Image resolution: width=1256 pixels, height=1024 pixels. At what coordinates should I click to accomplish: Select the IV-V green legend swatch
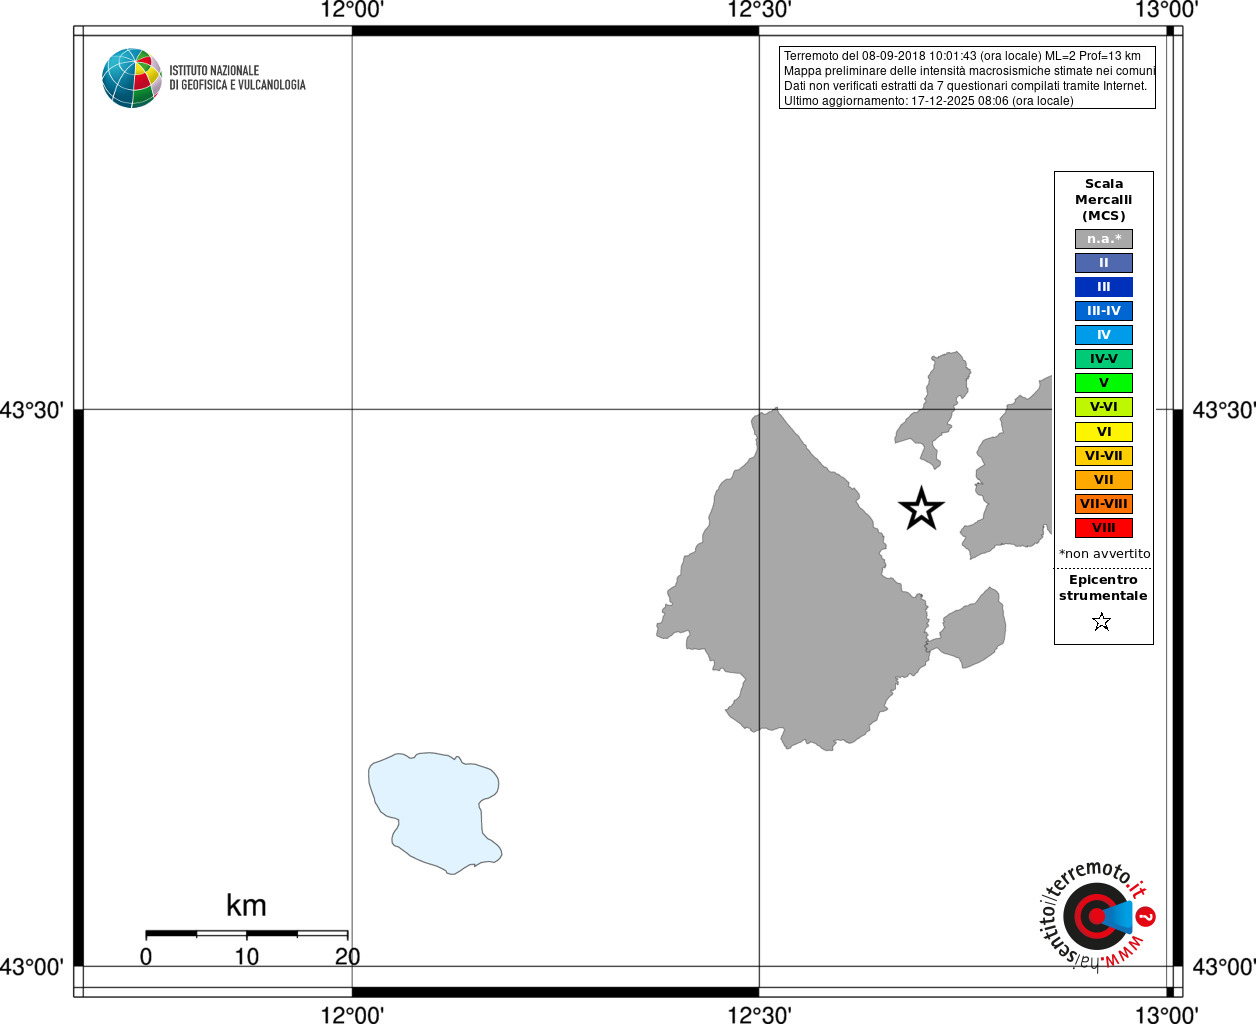(1104, 359)
